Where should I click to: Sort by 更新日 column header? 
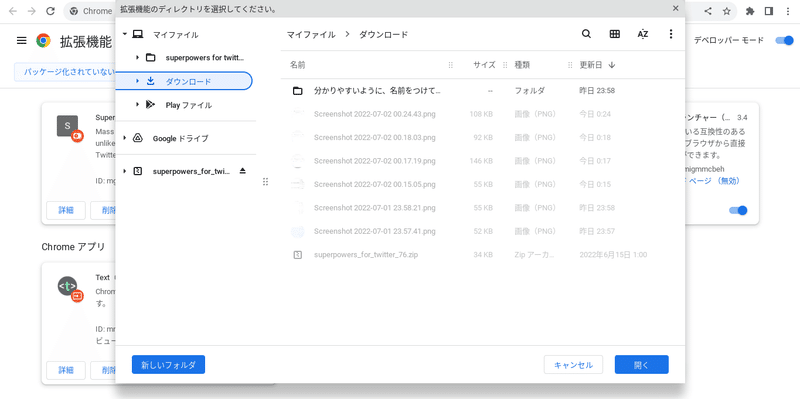tap(597, 65)
